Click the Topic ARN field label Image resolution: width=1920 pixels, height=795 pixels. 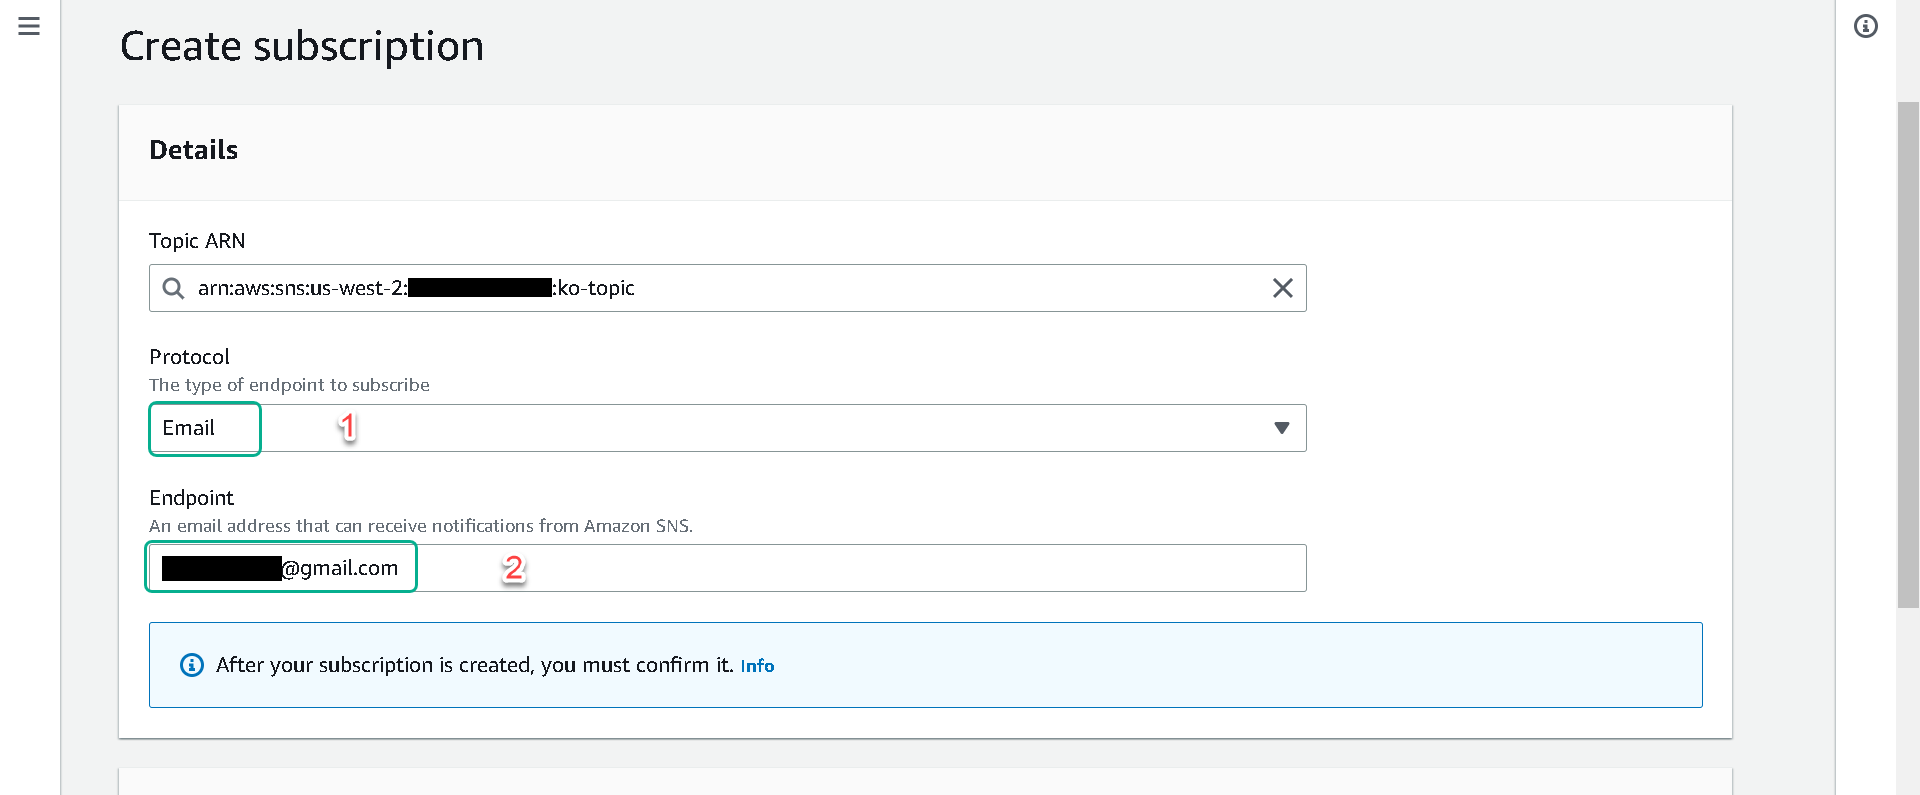tap(197, 241)
